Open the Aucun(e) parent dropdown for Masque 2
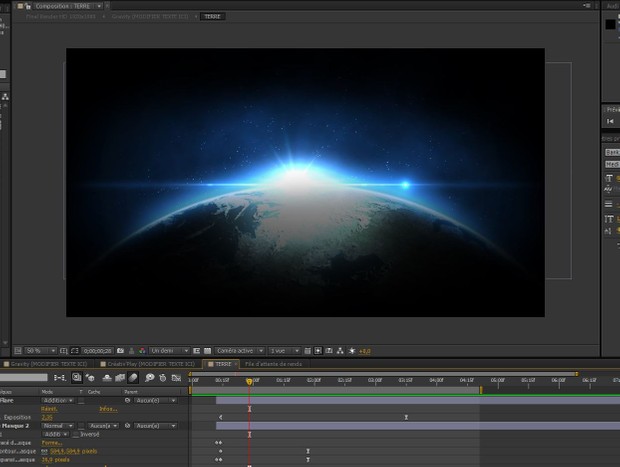Viewport: 620px width, 467px height. [x=155, y=426]
